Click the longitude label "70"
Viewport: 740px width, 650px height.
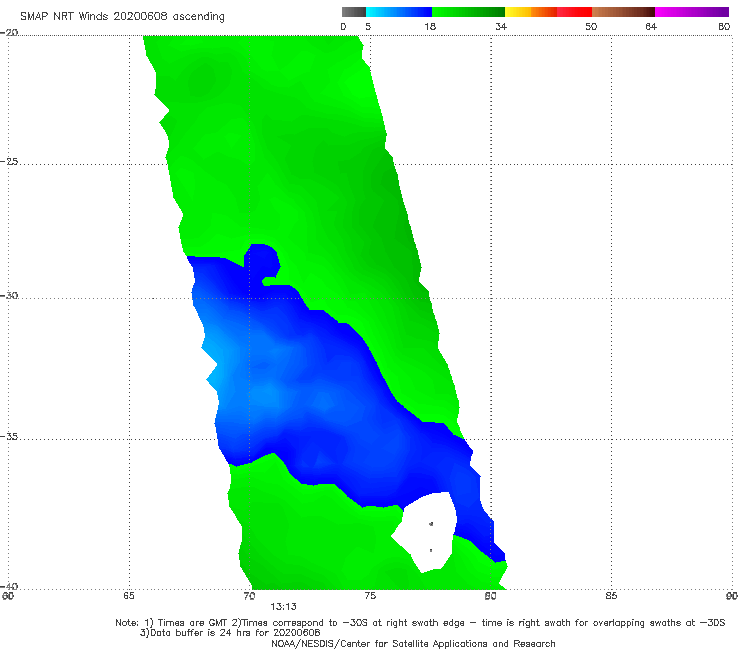click(x=249, y=596)
